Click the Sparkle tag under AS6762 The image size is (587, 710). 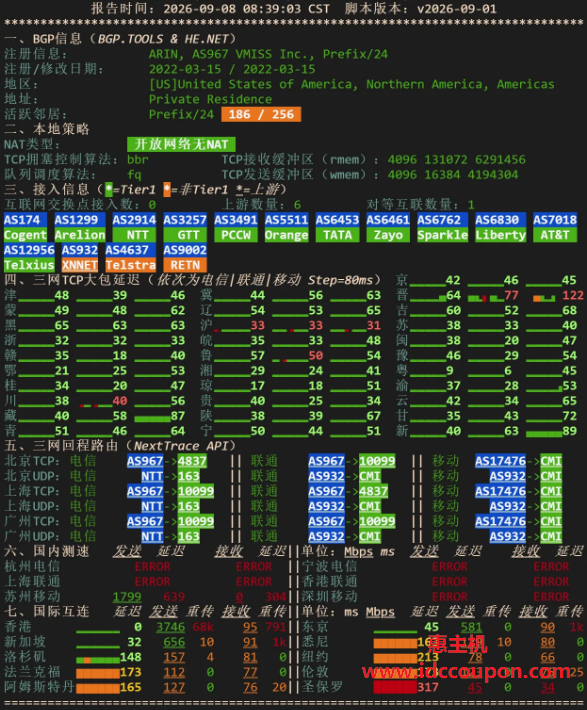(443, 235)
